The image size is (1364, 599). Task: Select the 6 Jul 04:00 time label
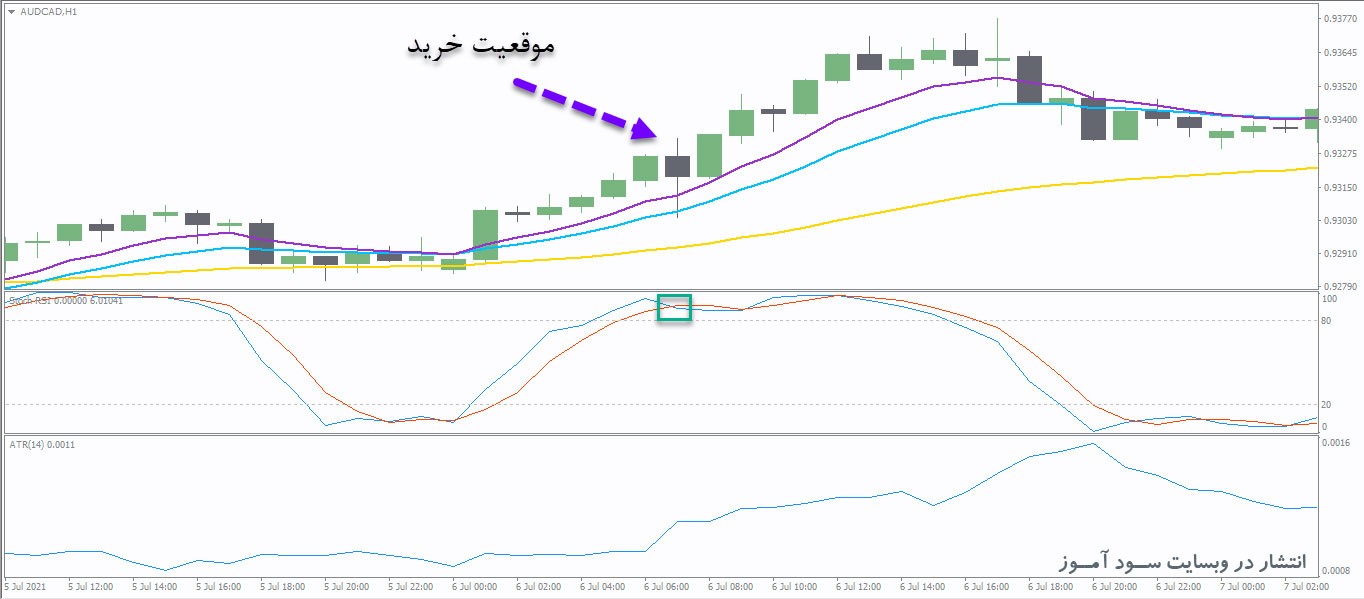pos(602,586)
